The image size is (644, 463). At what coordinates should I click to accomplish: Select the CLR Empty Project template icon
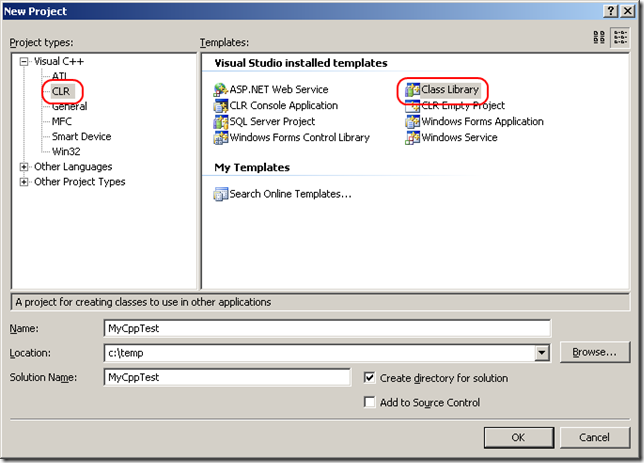(412, 106)
